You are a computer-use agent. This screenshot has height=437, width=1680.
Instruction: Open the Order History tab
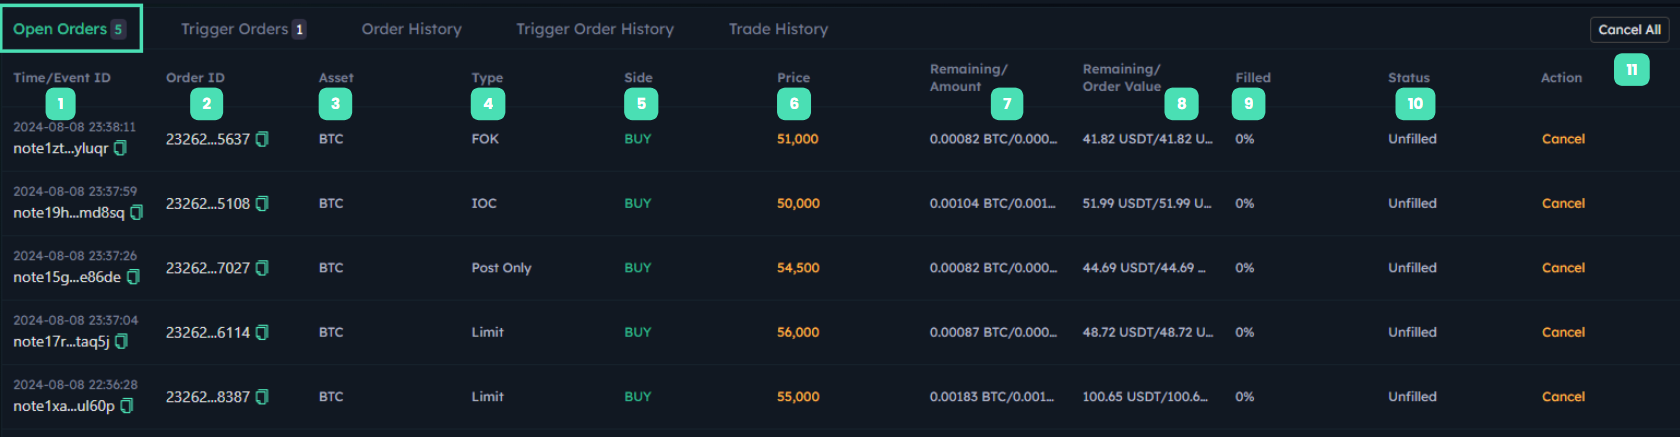tap(411, 29)
